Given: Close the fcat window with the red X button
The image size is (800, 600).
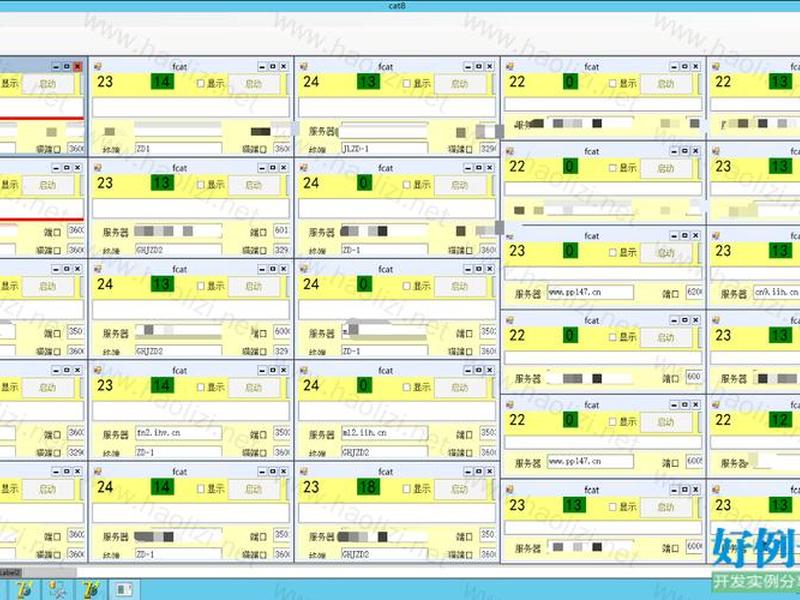Looking at the screenshot, I should tap(78, 66).
